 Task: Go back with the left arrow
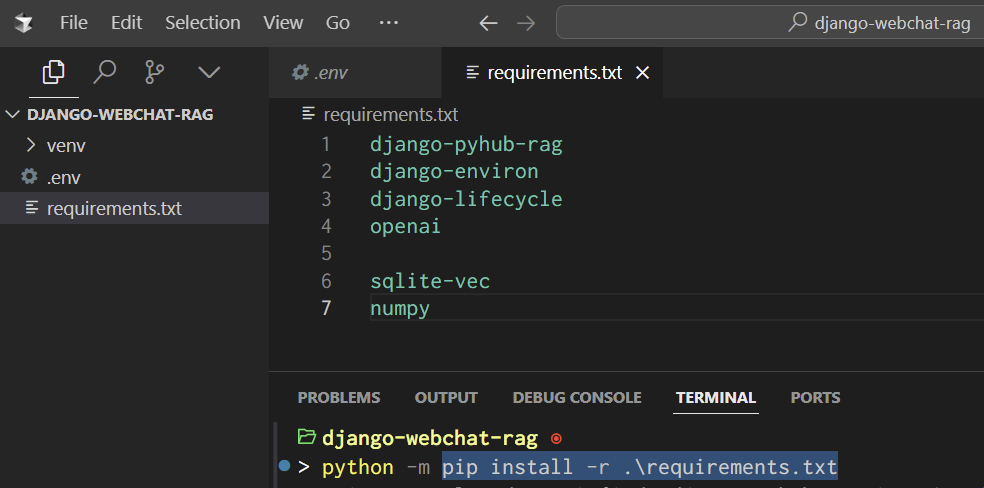488,23
